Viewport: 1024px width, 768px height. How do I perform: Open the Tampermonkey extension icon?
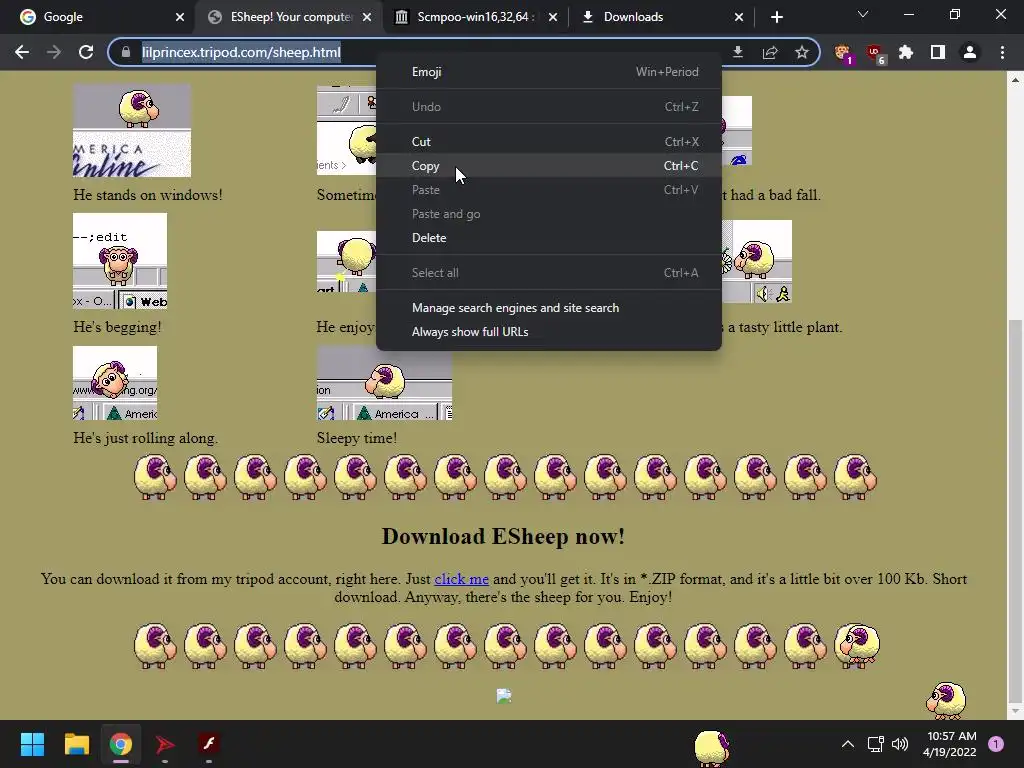click(843, 53)
